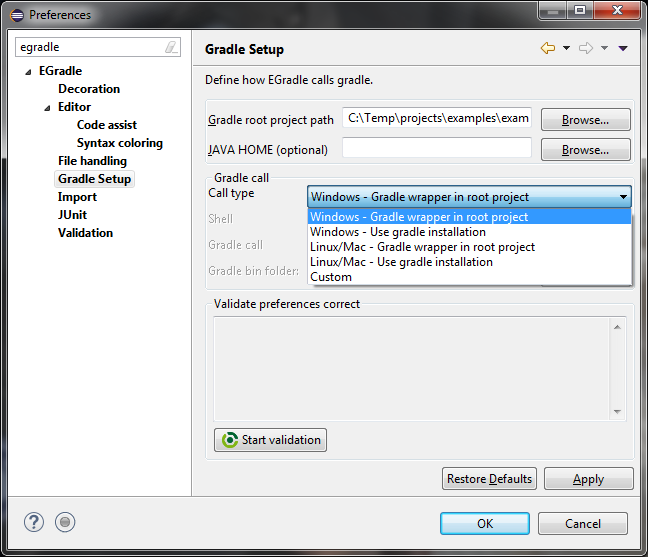Choose Windows - Use gradle installation
Viewport: 648px width, 557px height.
coord(469,232)
